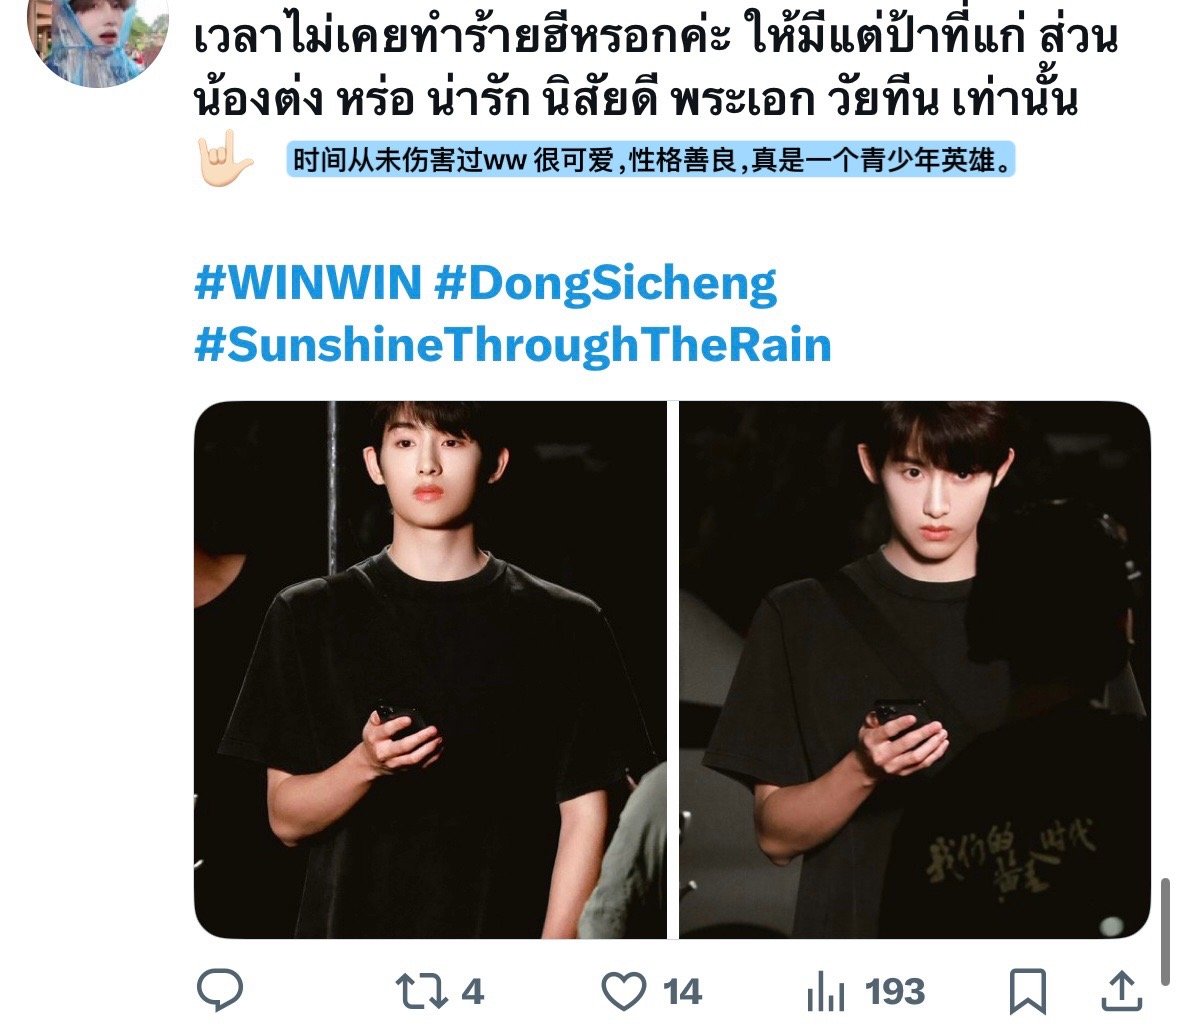Click the Thai text line starting เวลาไม่เคย
This screenshot has width=1179, height=1036.
click(656, 38)
